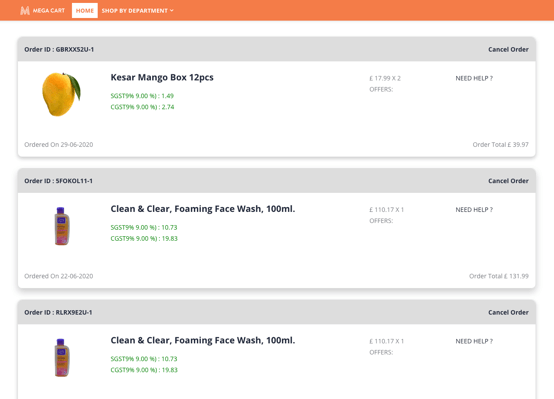
Task: Select Order ID : GBRXX52U-1 text
Action: [59, 49]
